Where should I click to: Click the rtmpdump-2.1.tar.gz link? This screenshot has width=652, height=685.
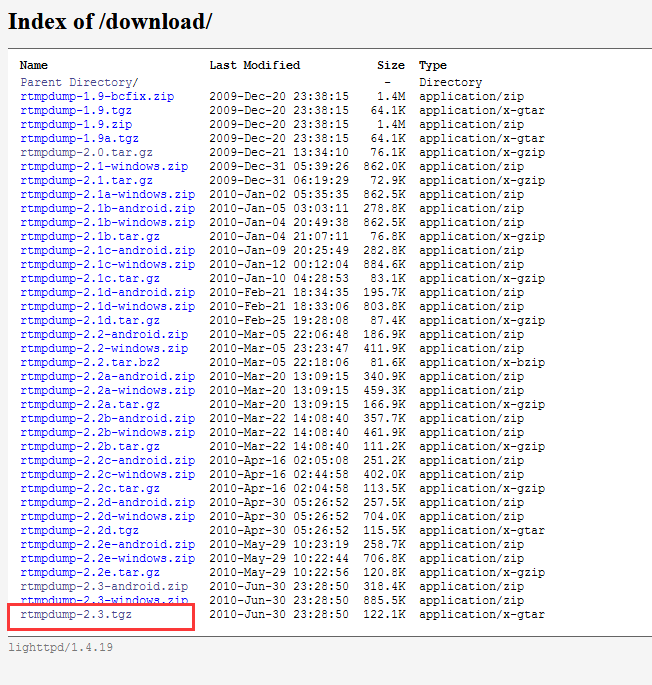click(x=86, y=180)
